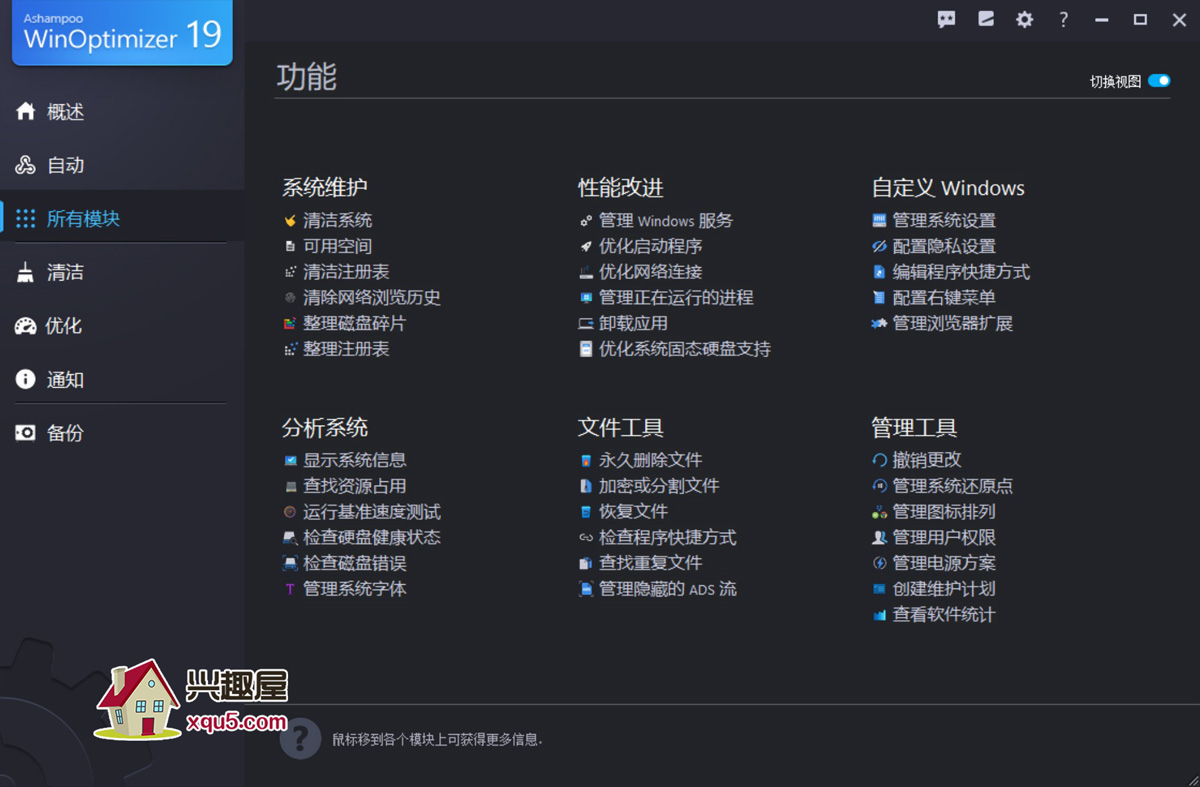Image resolution: width=1200 pixels, height=787 pixels.
Task: Click the 分析系统 category heading
Action: tap(325, 427)
